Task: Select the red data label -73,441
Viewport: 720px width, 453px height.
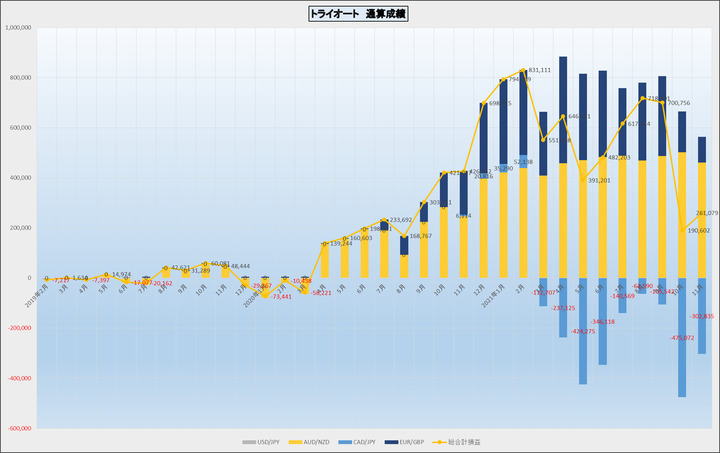Action: [281, 296]
